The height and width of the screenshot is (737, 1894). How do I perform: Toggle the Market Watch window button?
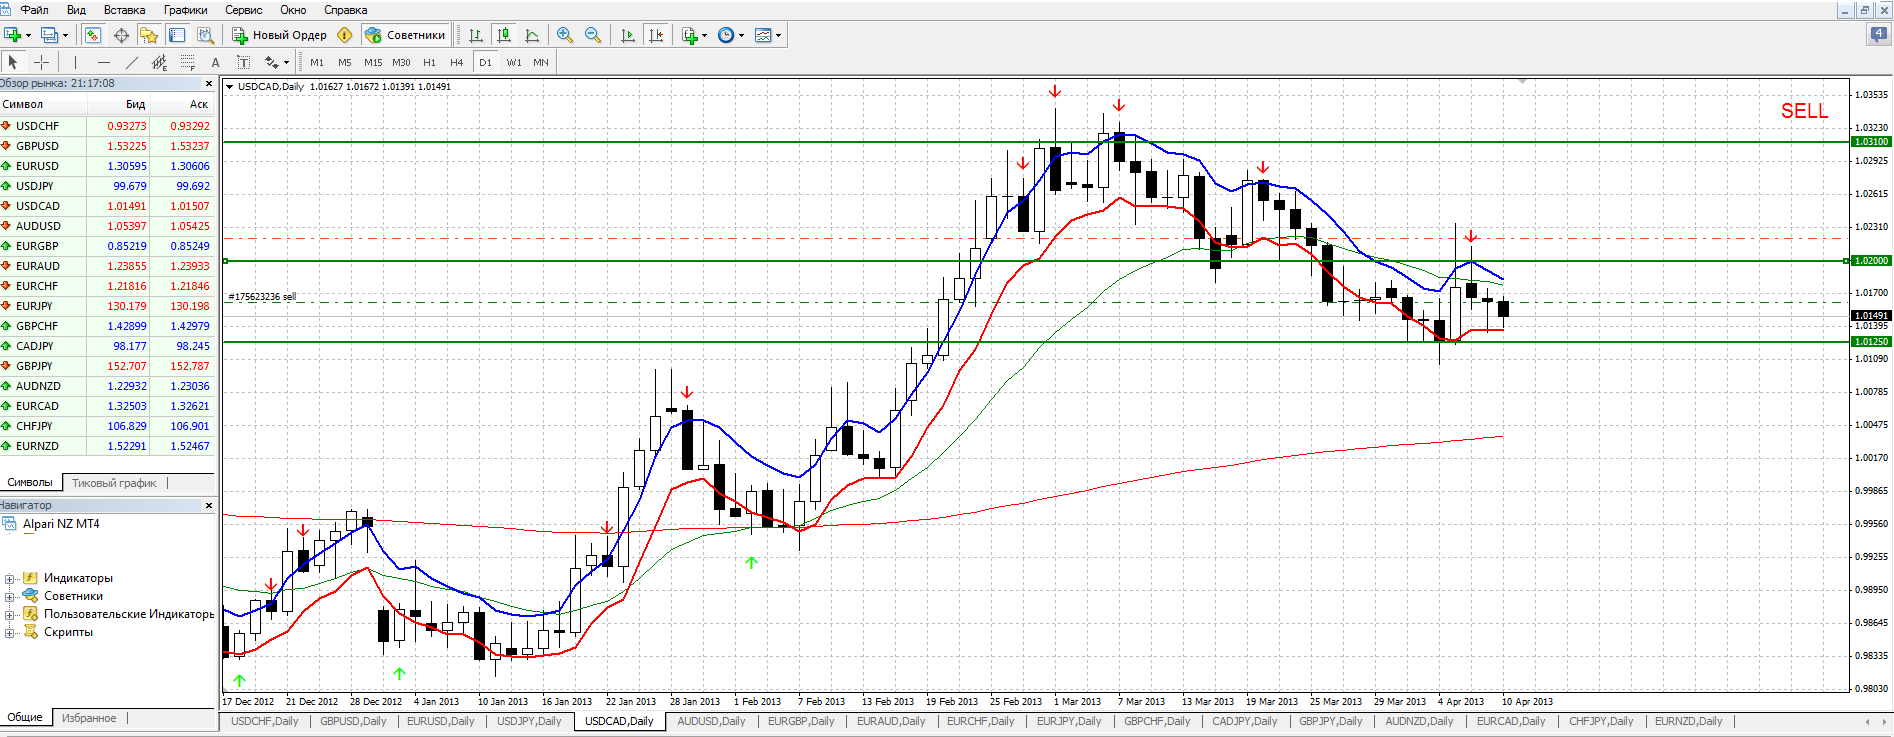pos(93,35)
